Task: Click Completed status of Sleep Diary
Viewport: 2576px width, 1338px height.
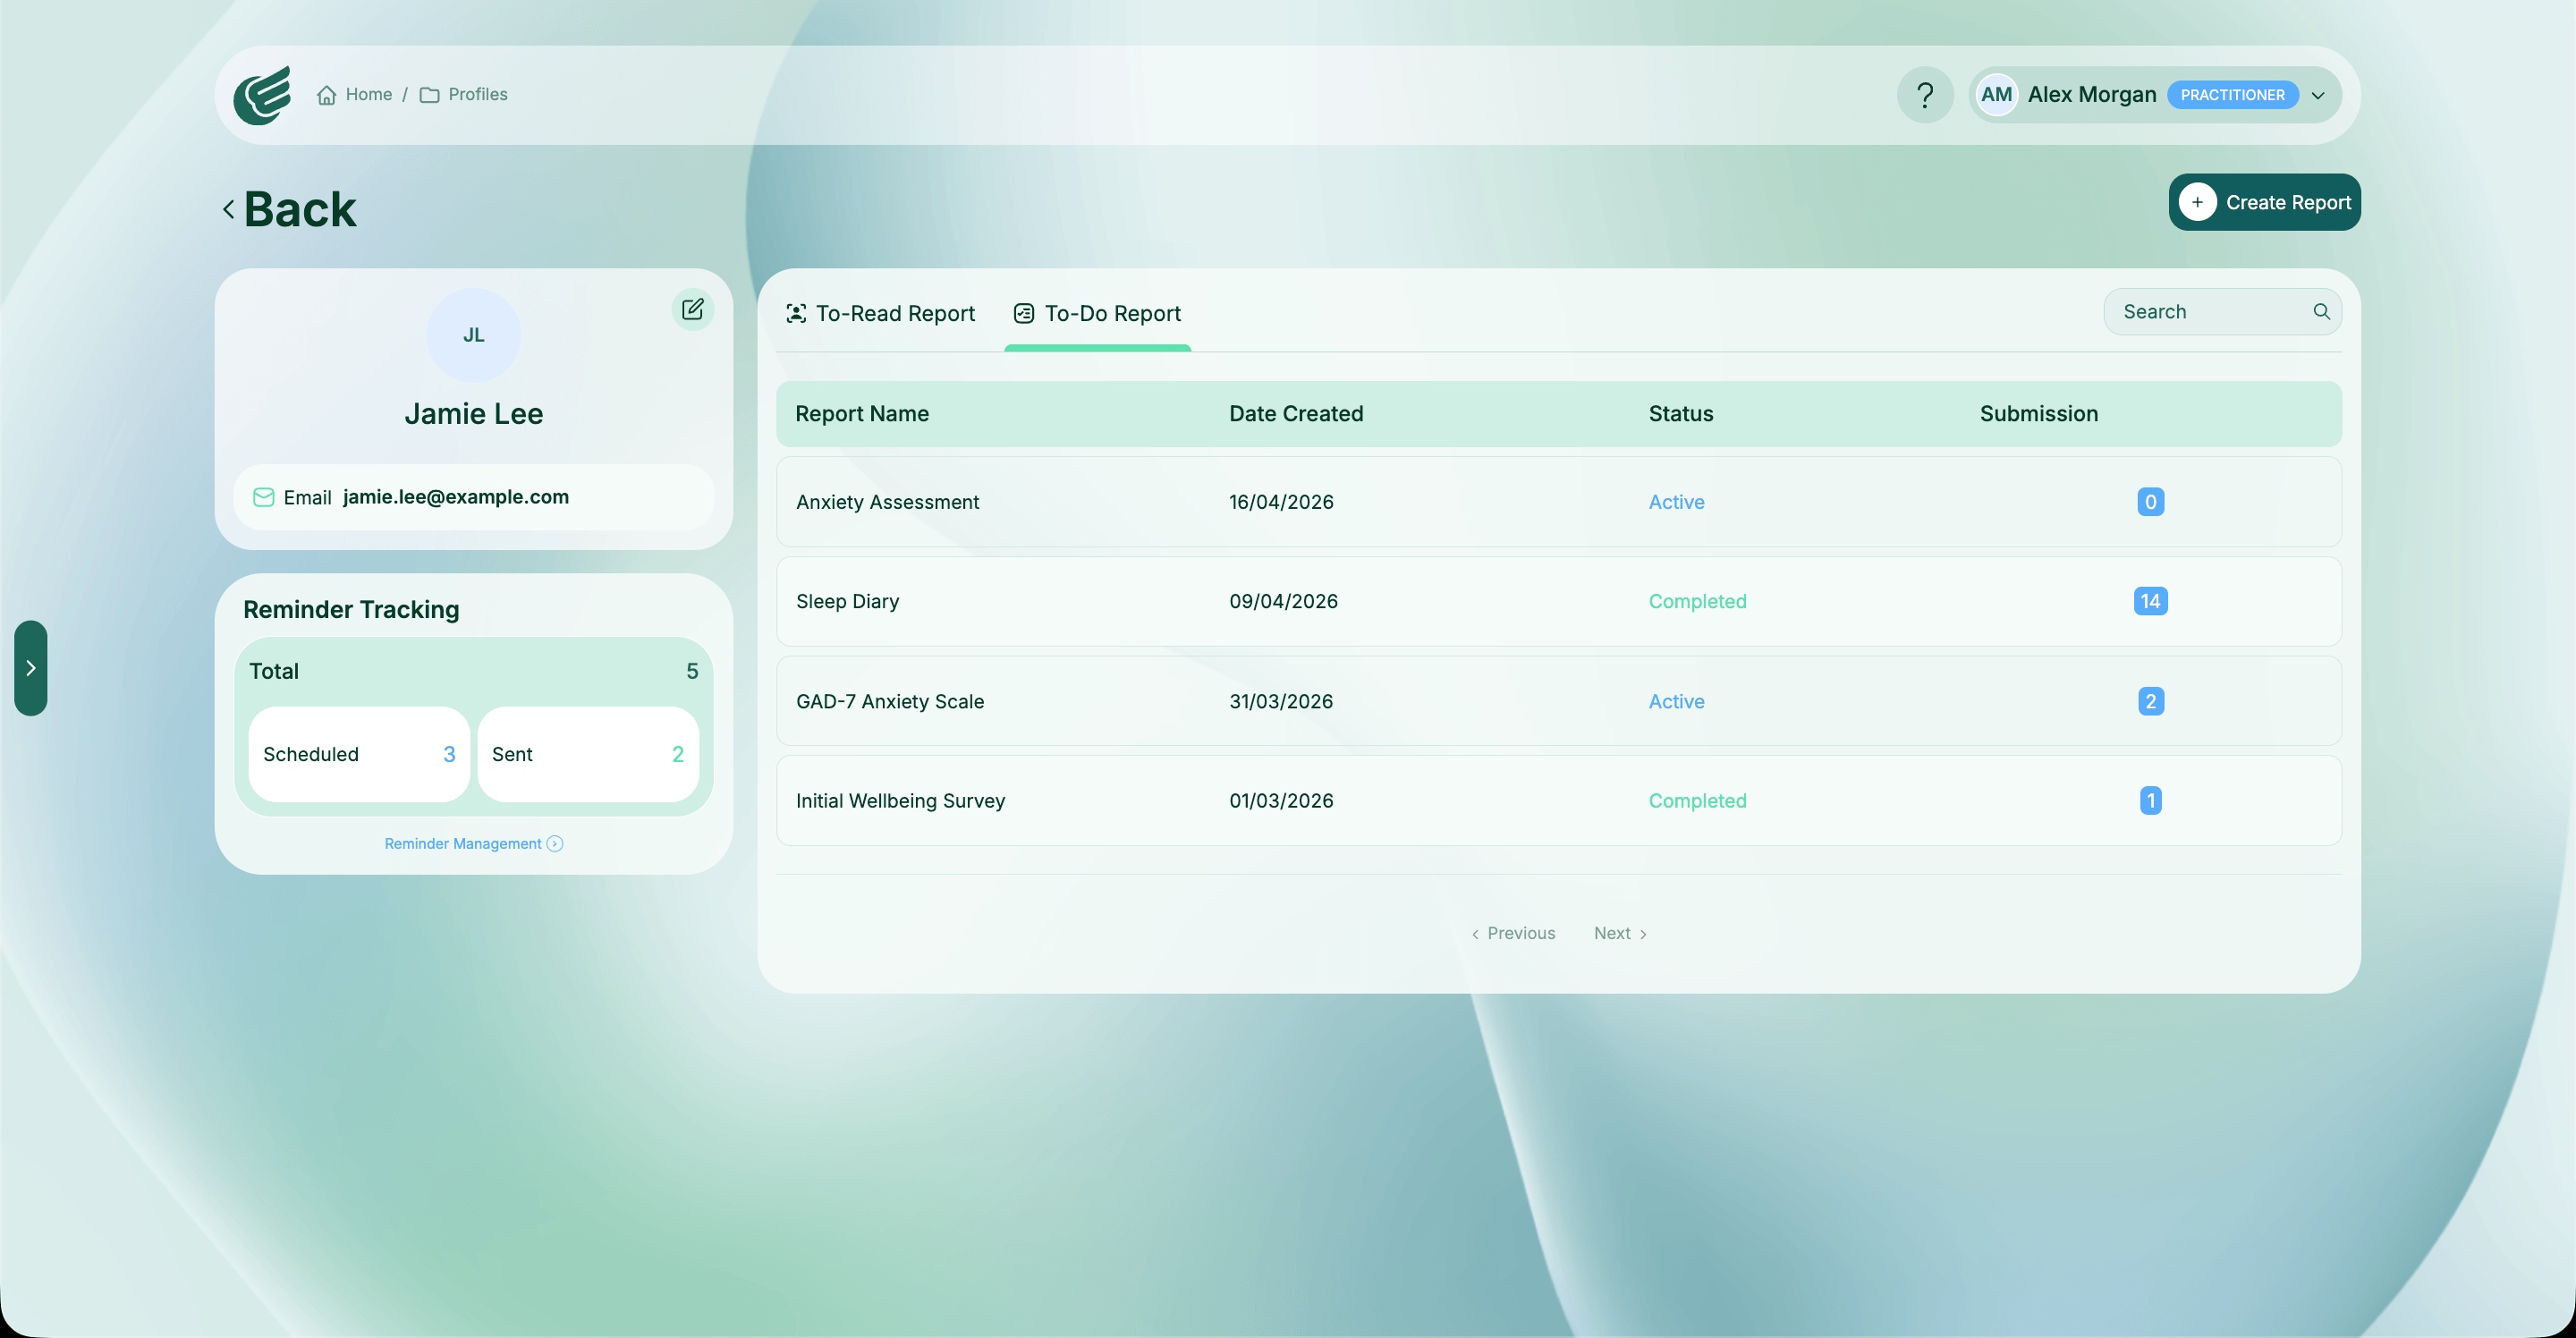Action: pos(1697,601)
